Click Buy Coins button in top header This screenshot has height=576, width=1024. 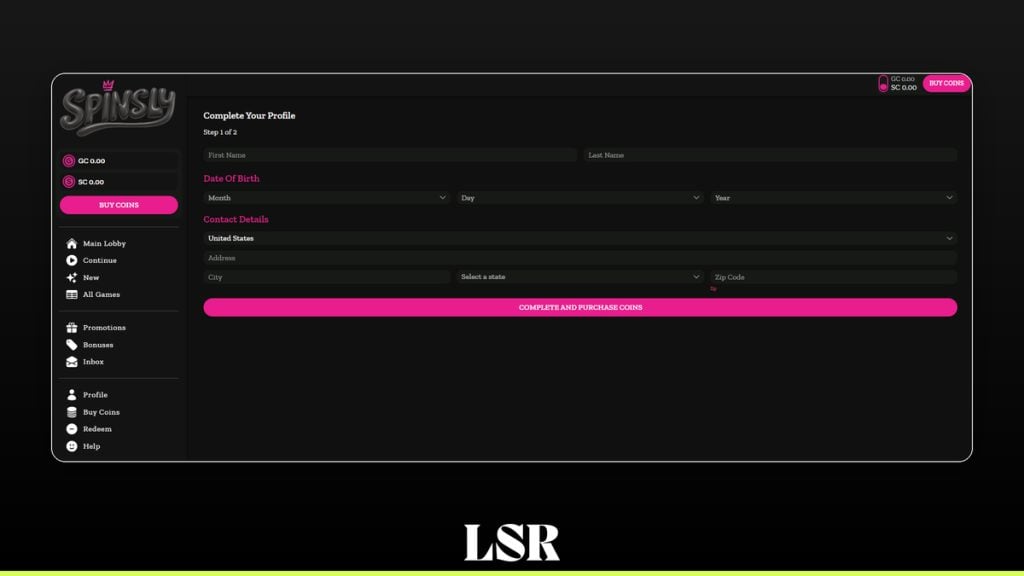946,84
